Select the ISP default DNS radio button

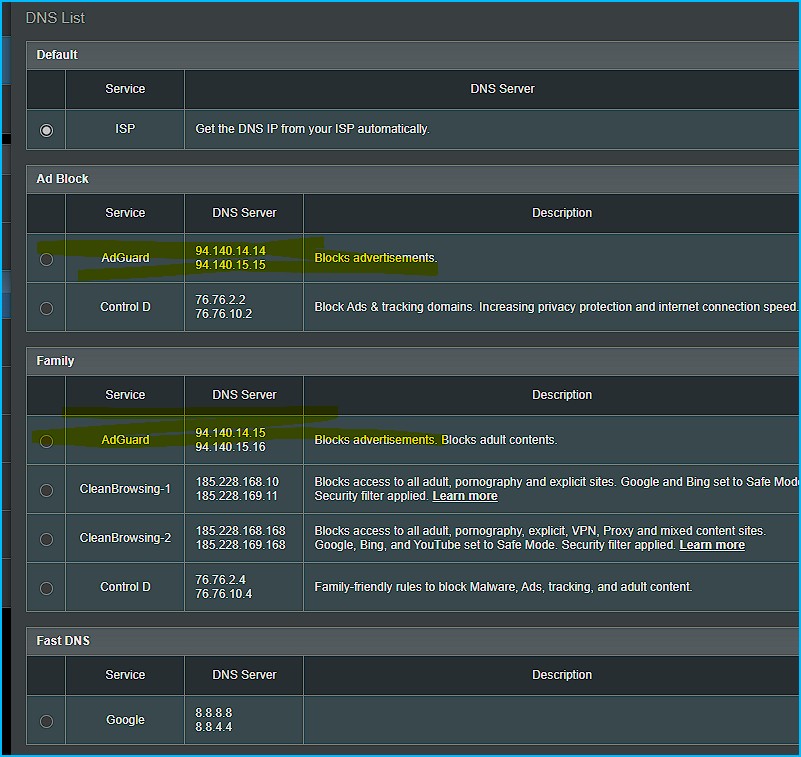coord(46,130)
